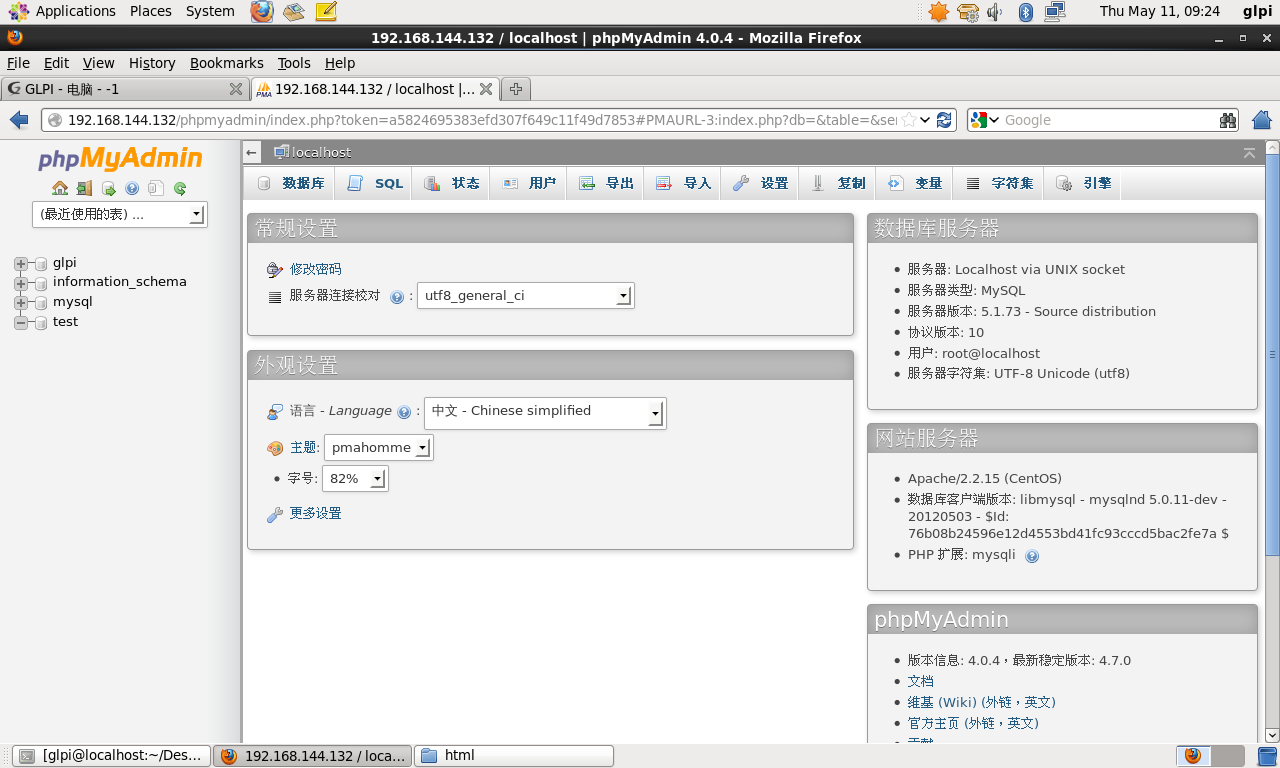Click the mysql database cylinder icon
Viewport: 1280px width, 768px height.
[41, 303]
